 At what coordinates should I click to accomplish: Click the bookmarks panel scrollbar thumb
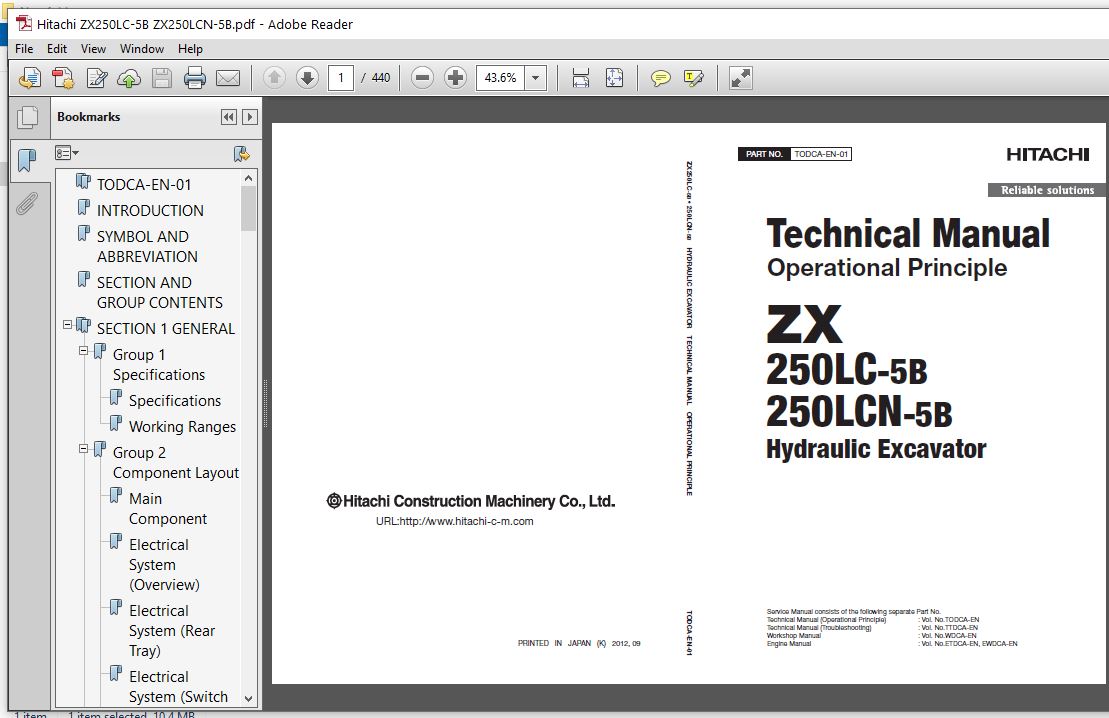click(x=248, y=208)
